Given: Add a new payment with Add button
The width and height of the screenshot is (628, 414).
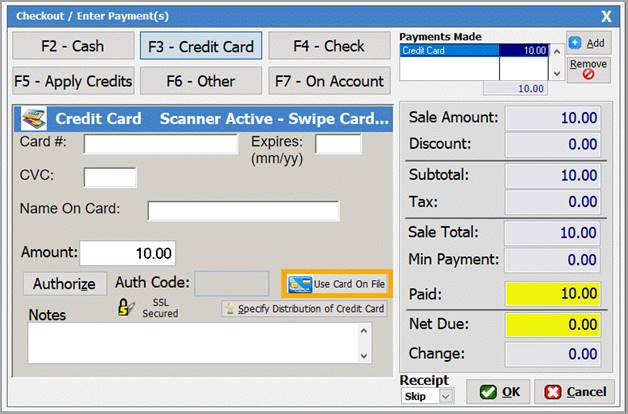Looking at the screenshot, I should point(587,43).
